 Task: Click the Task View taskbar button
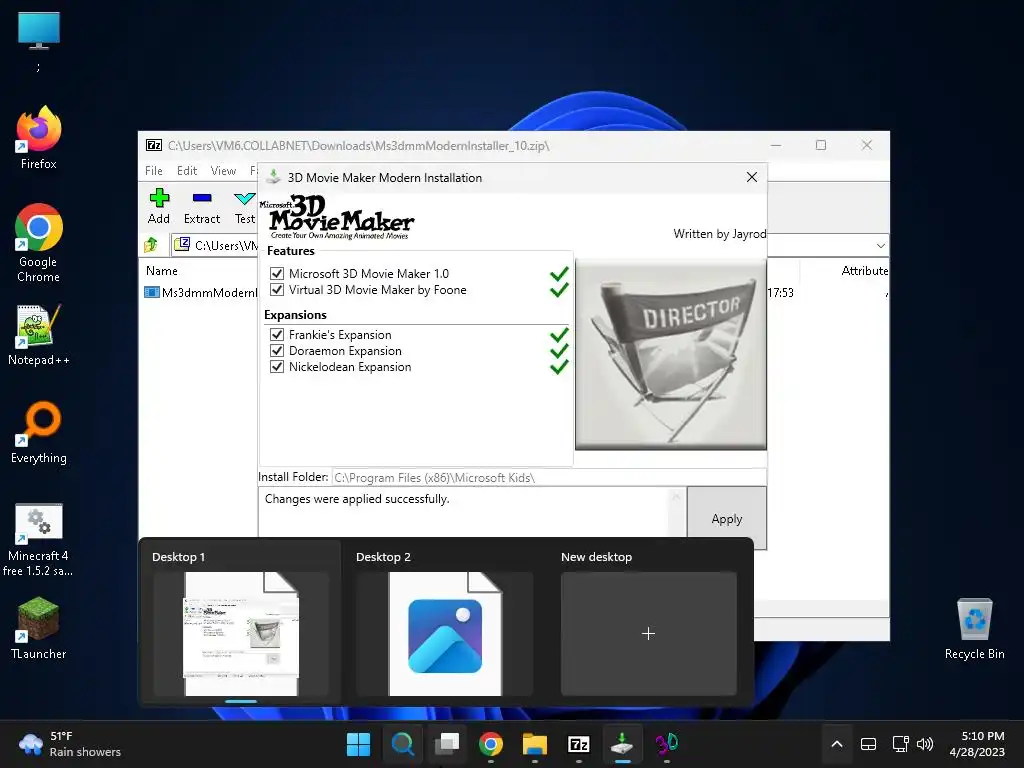tap(447, 744)
